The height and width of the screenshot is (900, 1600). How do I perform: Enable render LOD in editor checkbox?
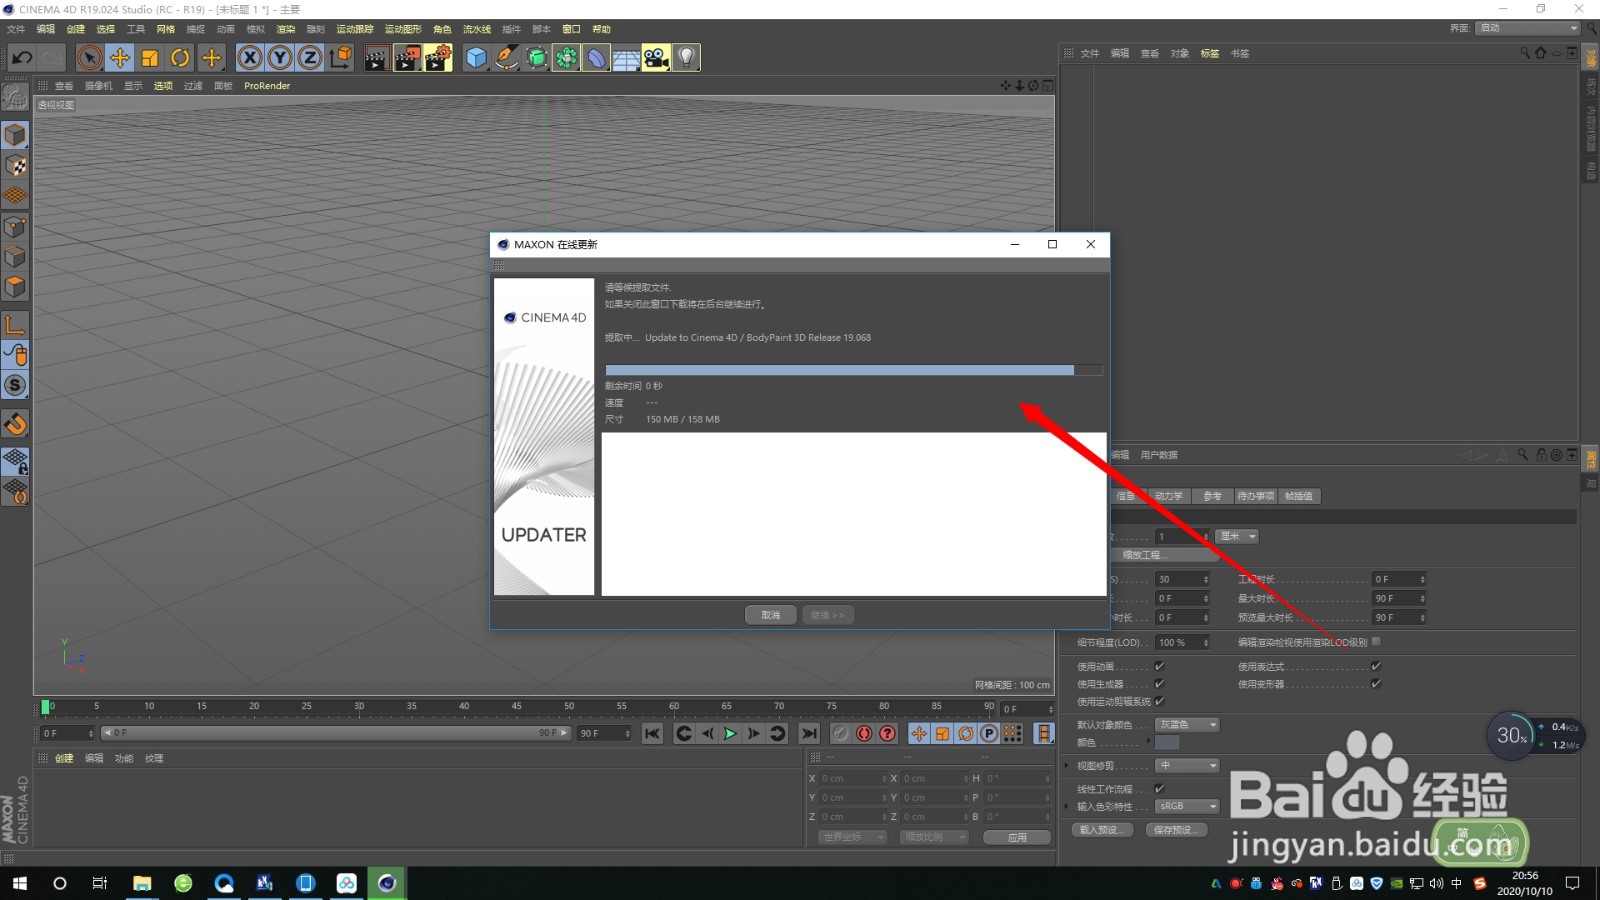[1376, 642]
